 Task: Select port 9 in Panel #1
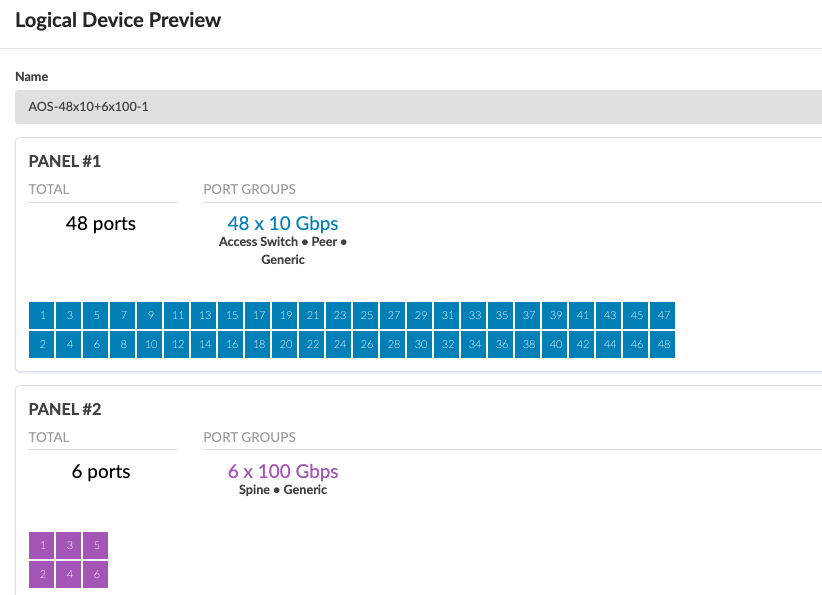(x=150, y=315)
